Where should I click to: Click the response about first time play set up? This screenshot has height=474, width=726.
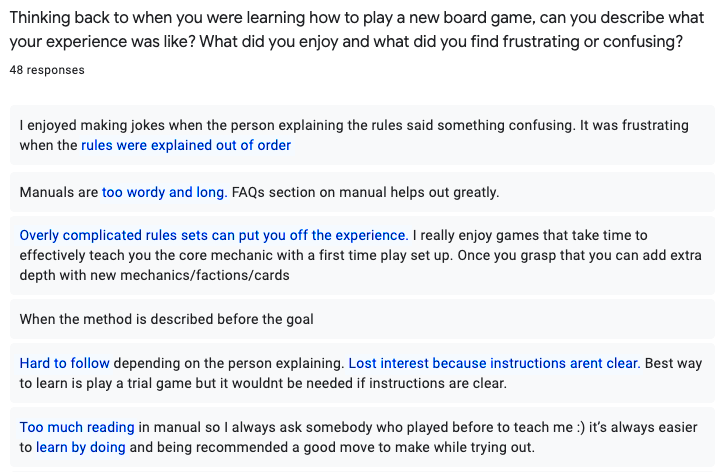362,256
